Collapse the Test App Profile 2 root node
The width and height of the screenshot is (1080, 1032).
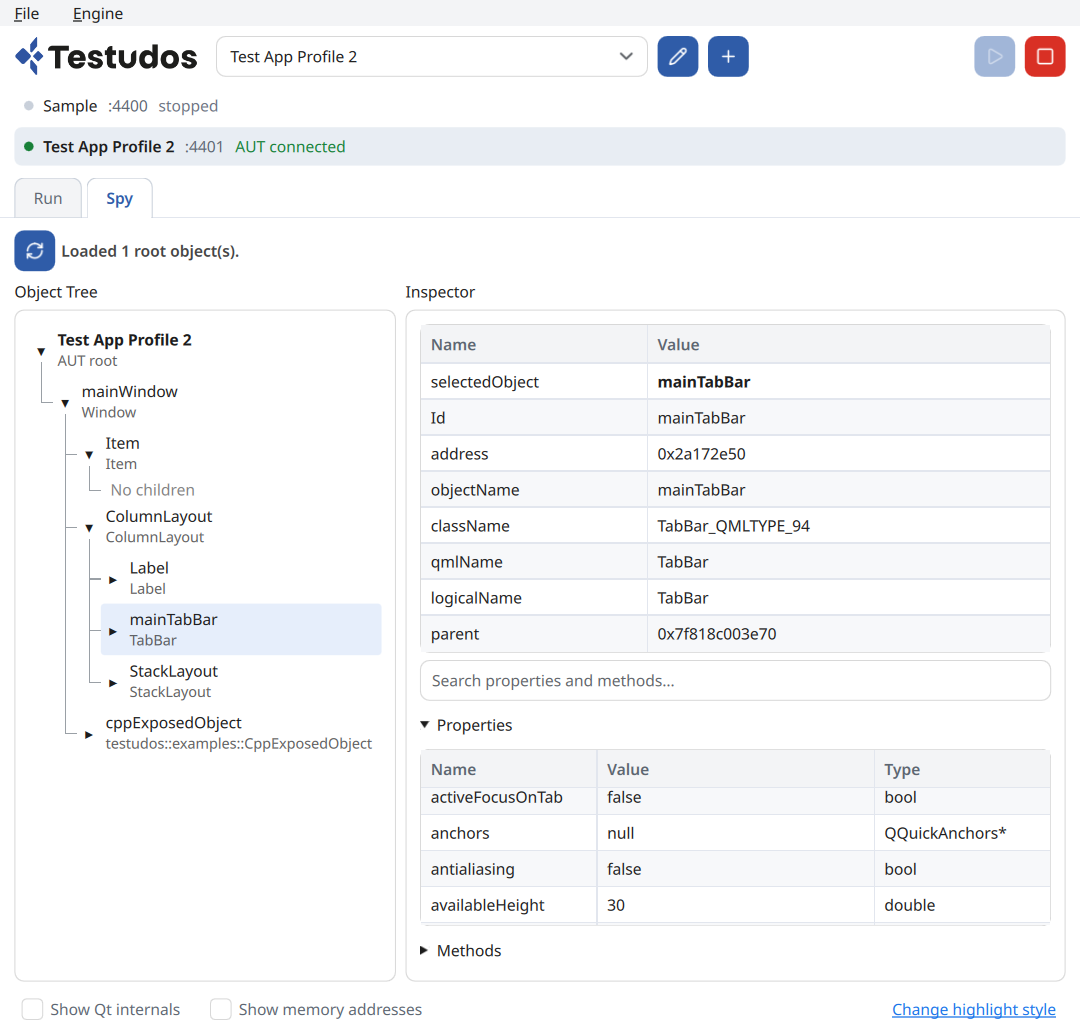coord(41,351)
